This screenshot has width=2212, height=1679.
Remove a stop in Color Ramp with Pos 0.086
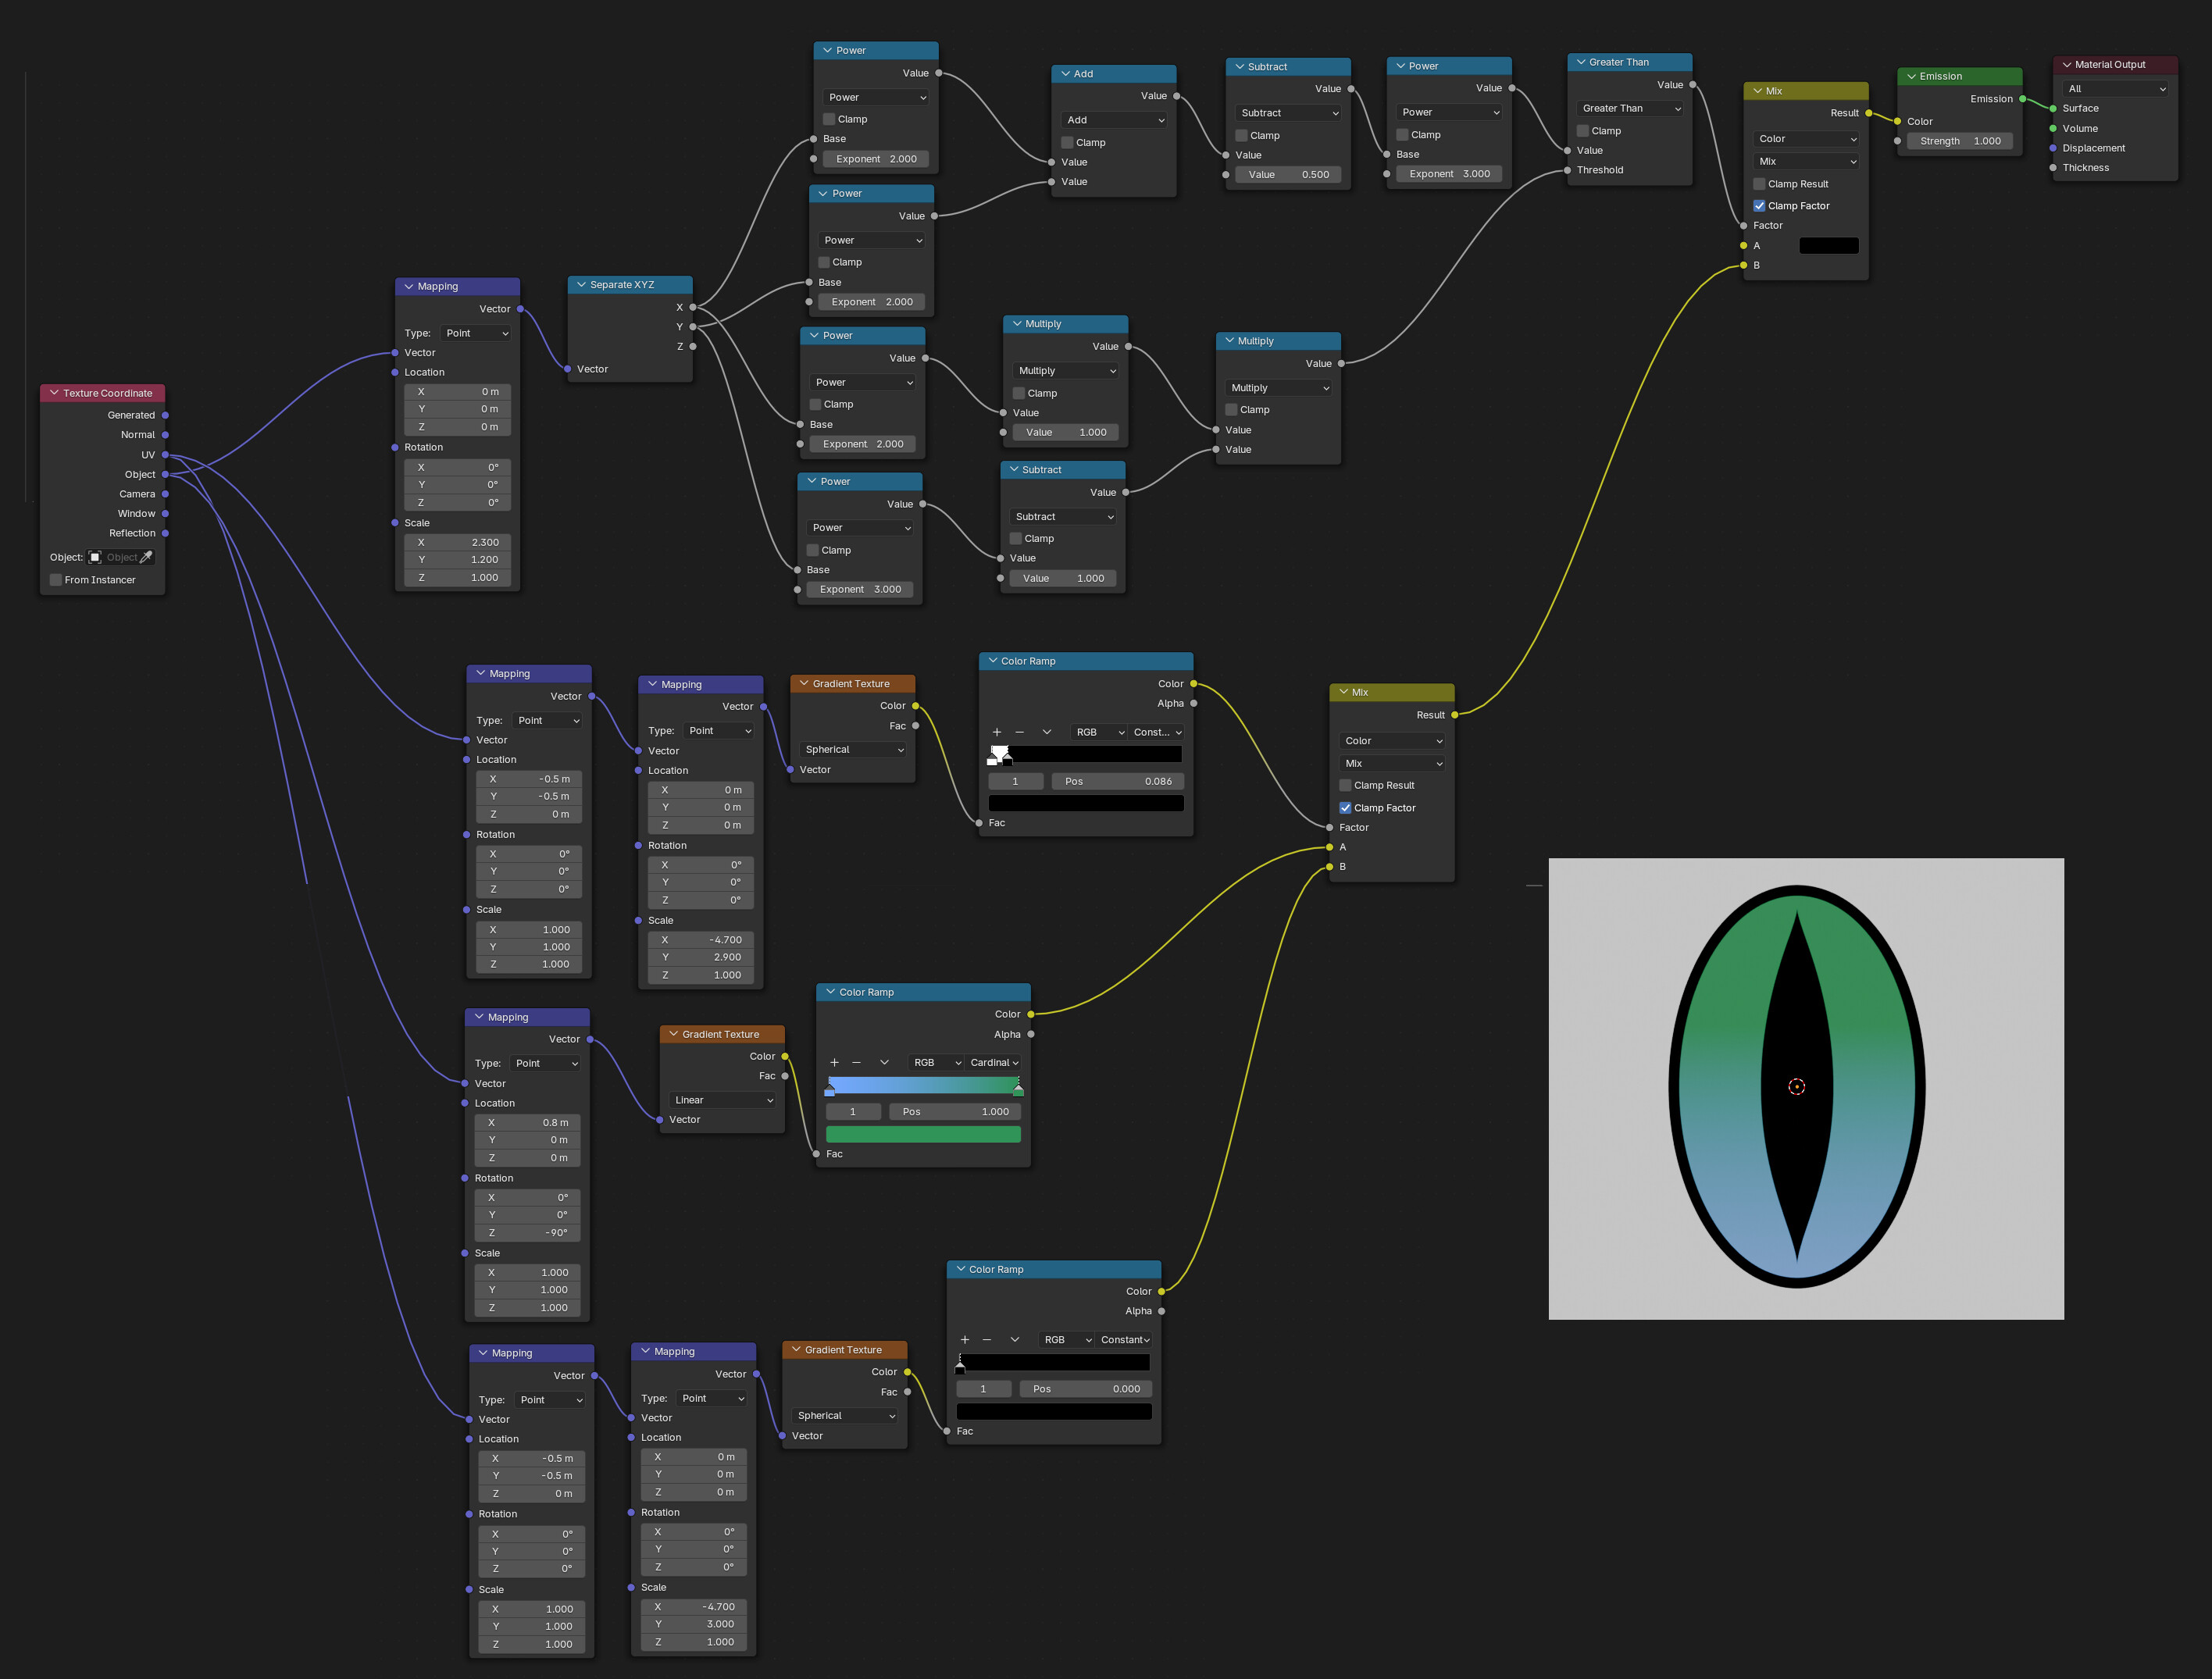point(1019,732)
